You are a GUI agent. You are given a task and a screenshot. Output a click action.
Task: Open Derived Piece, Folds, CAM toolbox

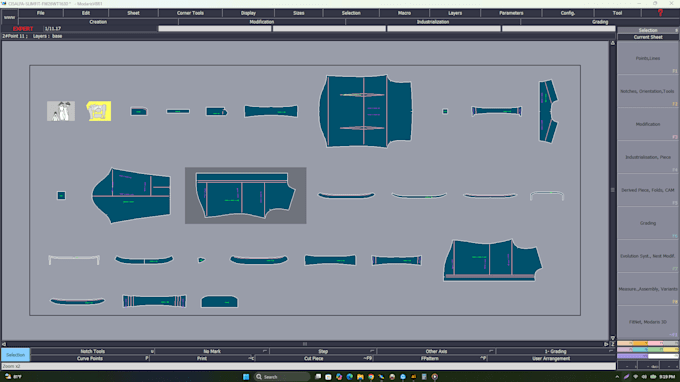648,190
